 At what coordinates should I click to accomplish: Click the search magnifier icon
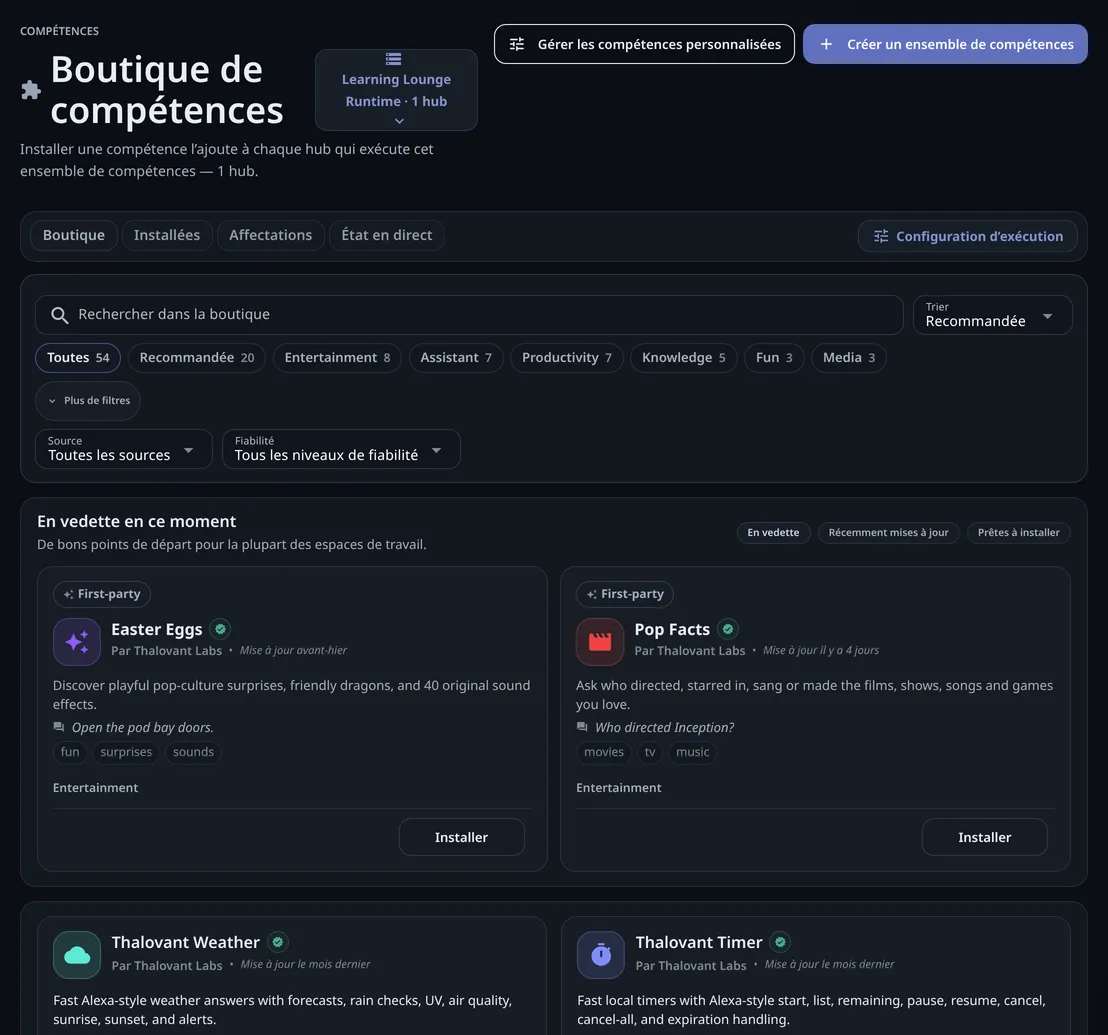point(60,315)
